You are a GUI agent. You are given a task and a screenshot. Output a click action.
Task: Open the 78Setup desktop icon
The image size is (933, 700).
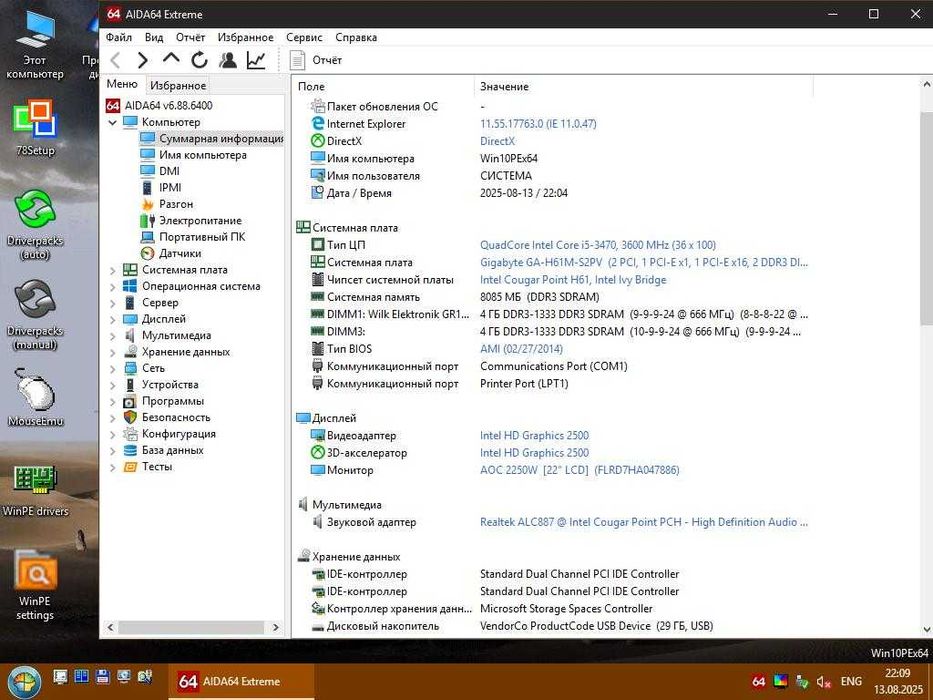pos(35,127)
